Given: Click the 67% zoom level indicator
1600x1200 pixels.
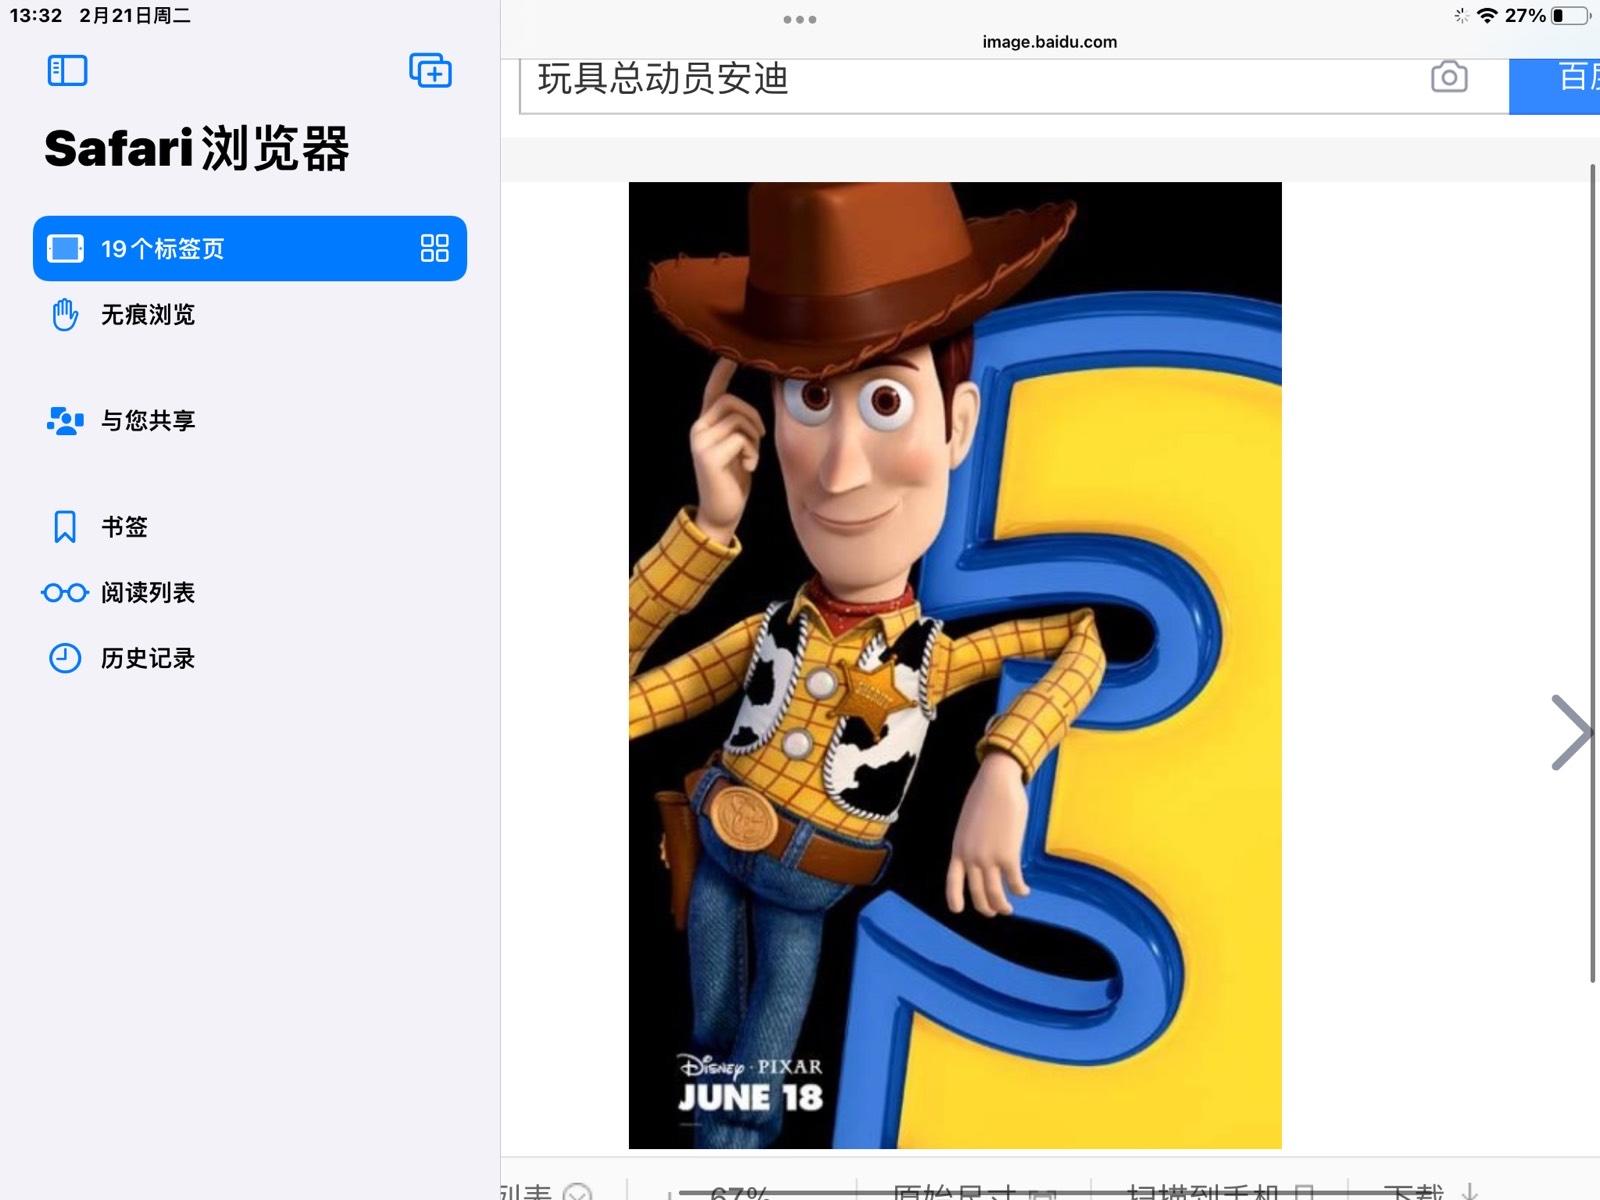Looking at the screenshot, I should pos(739,1192).
